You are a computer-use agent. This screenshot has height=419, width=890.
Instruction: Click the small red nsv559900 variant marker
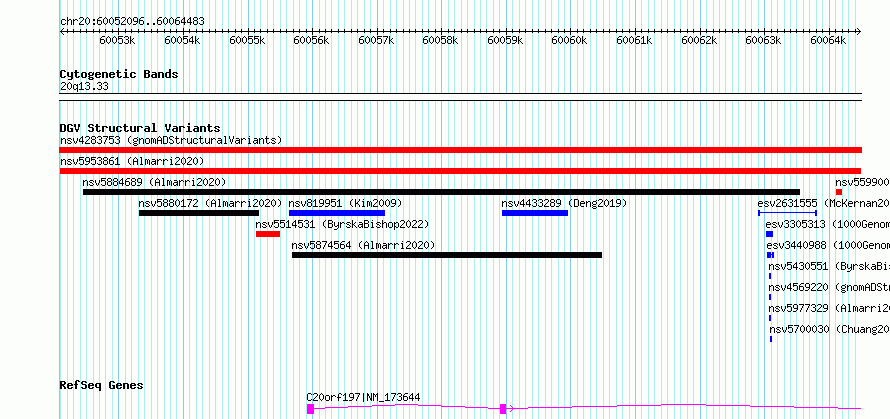point(839,192)
